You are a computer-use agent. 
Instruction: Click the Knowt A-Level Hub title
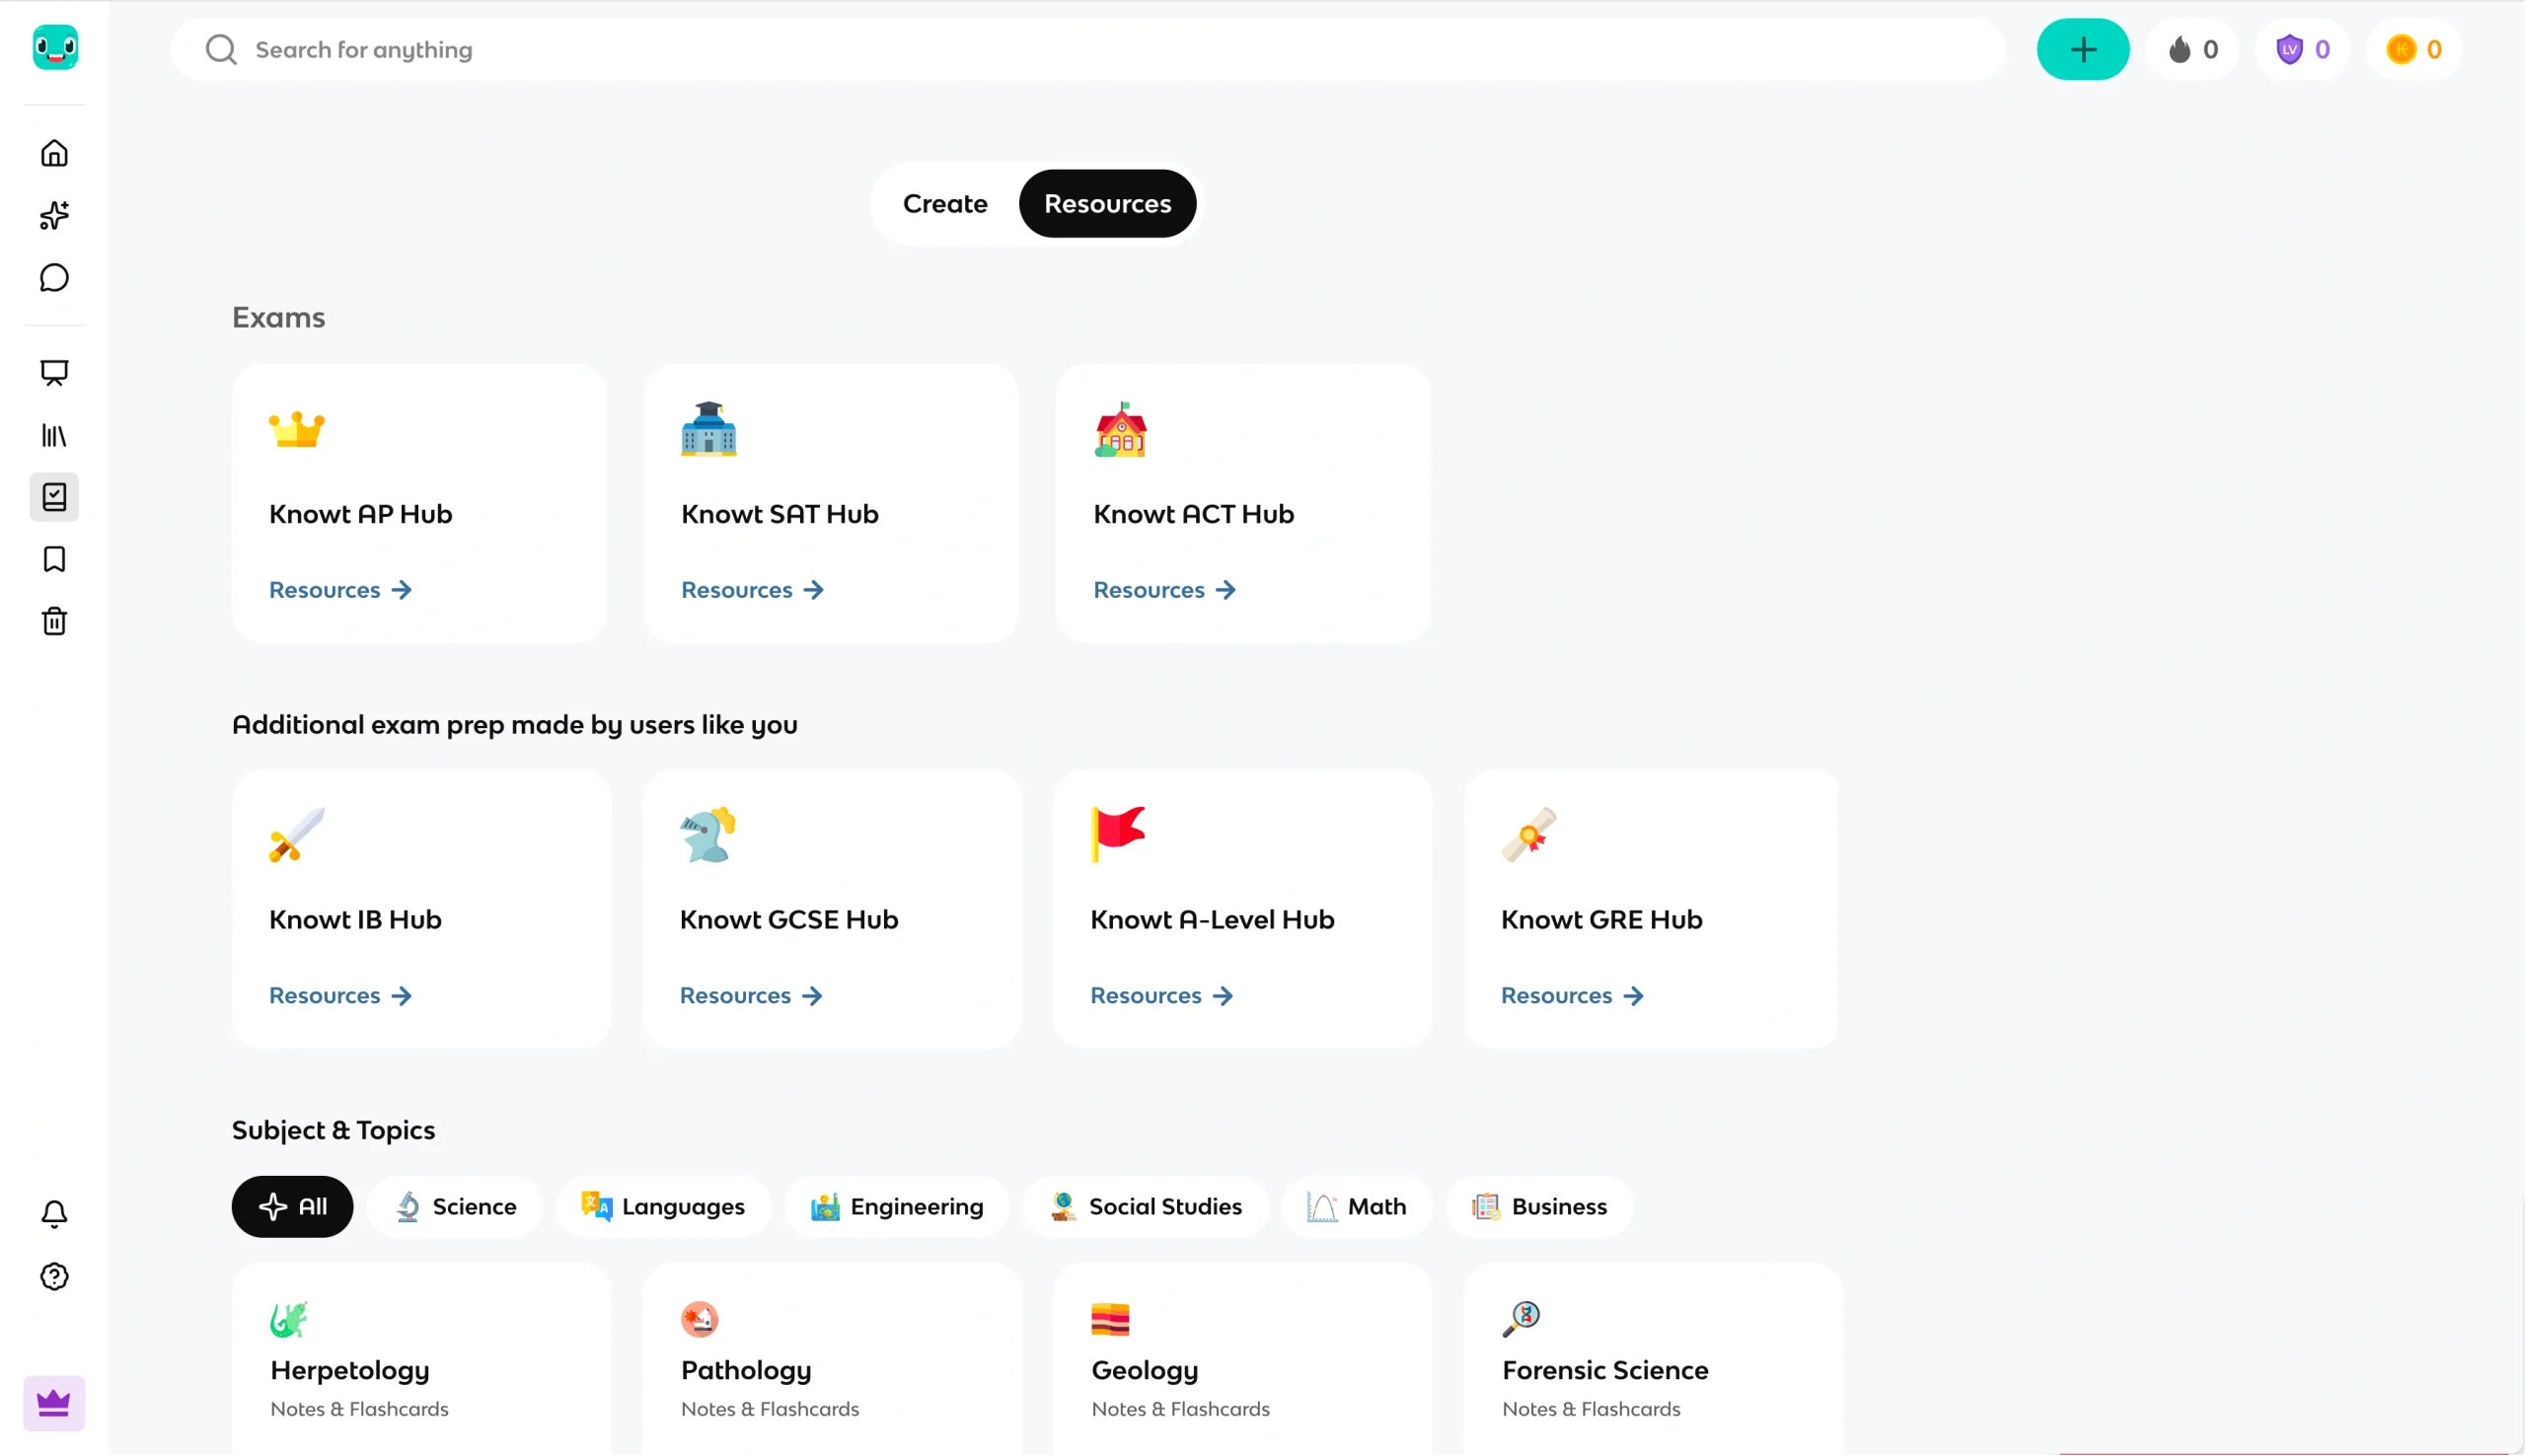[1212, 920]
